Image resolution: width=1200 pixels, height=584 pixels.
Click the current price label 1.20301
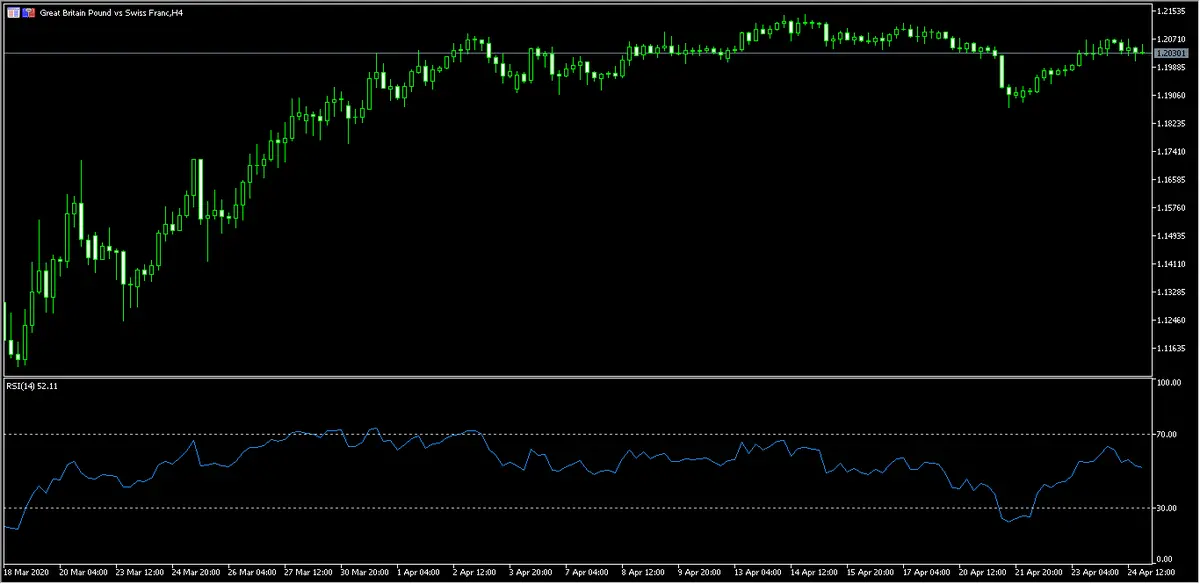[1170, 53]
